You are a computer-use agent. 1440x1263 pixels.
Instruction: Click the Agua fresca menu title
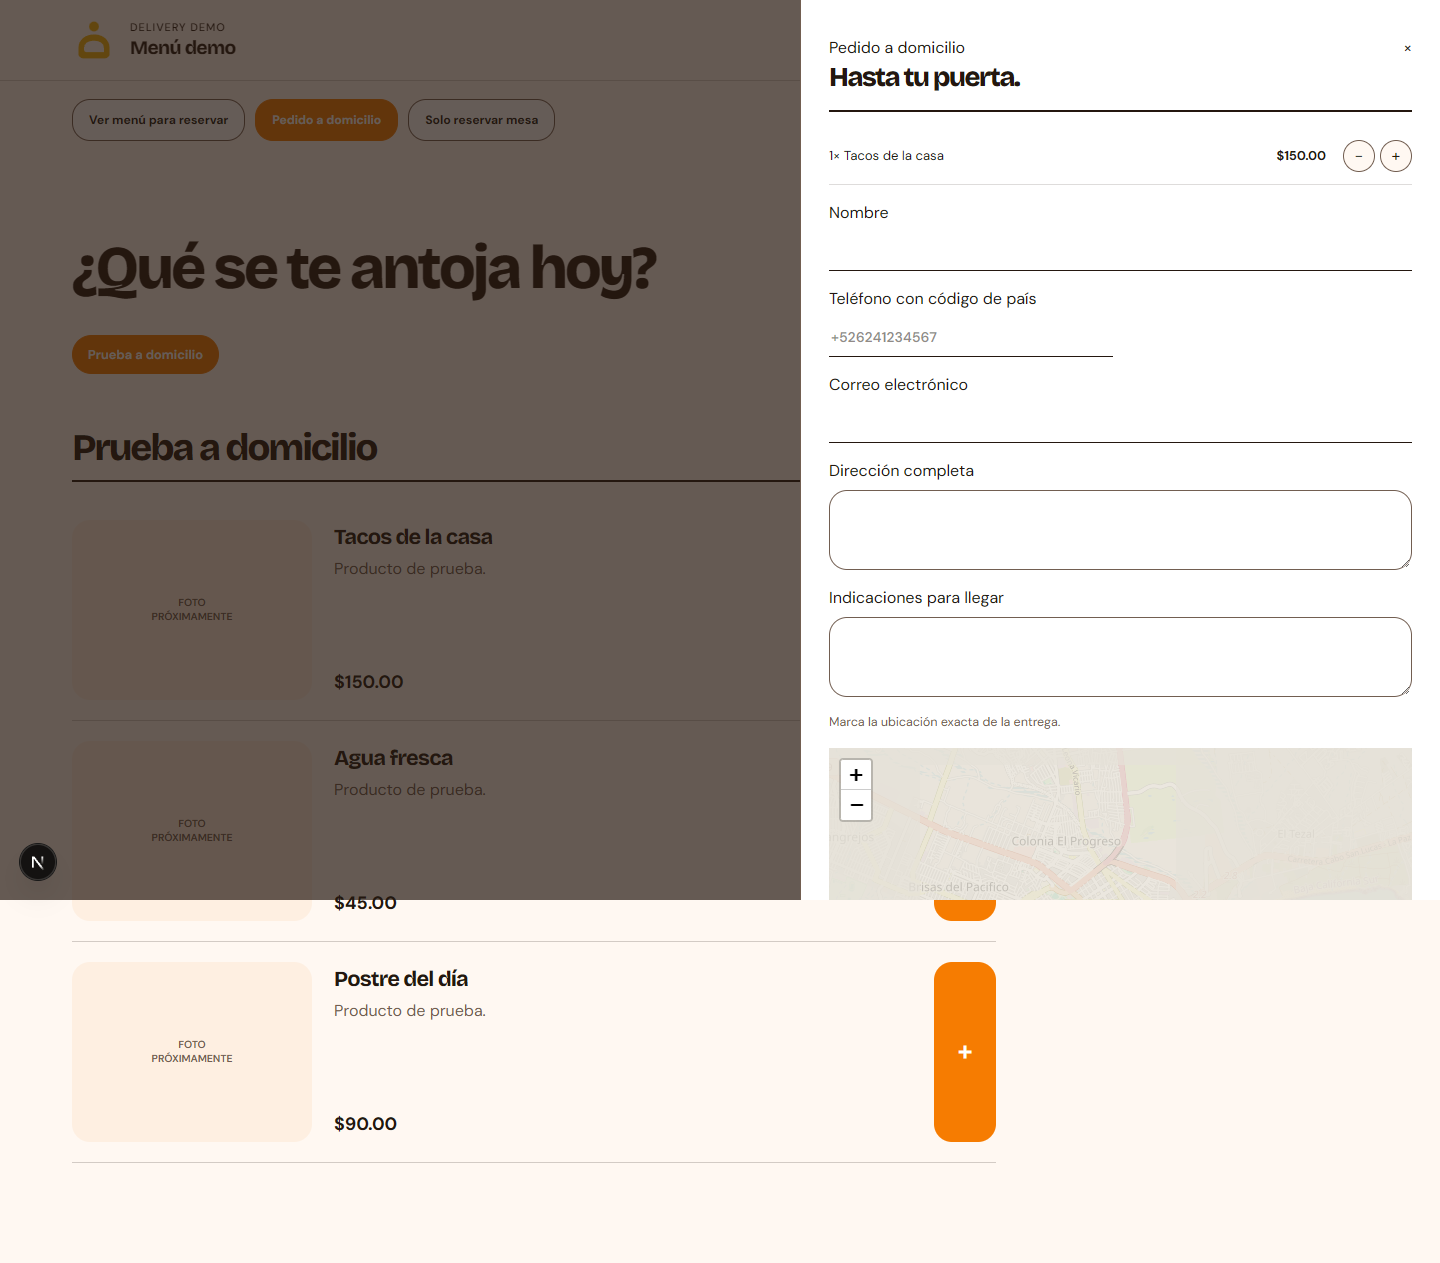[393, 758]
